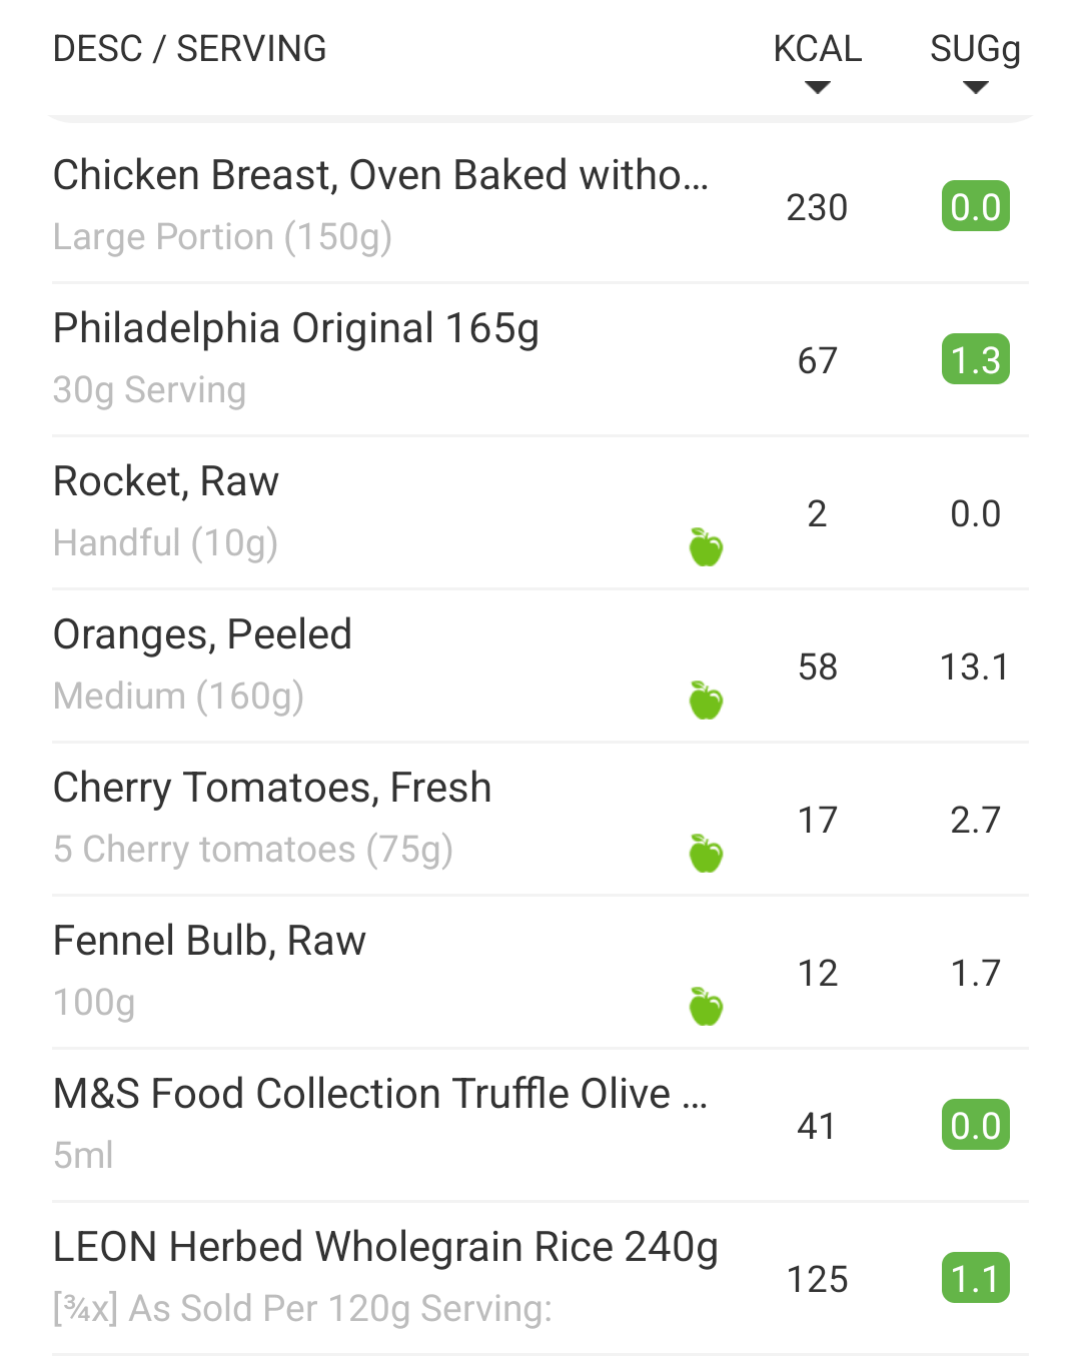Open the M&S Food Collection Truffle Olive entry
Screen dimensions: 1080x1365
[540, 1125]
